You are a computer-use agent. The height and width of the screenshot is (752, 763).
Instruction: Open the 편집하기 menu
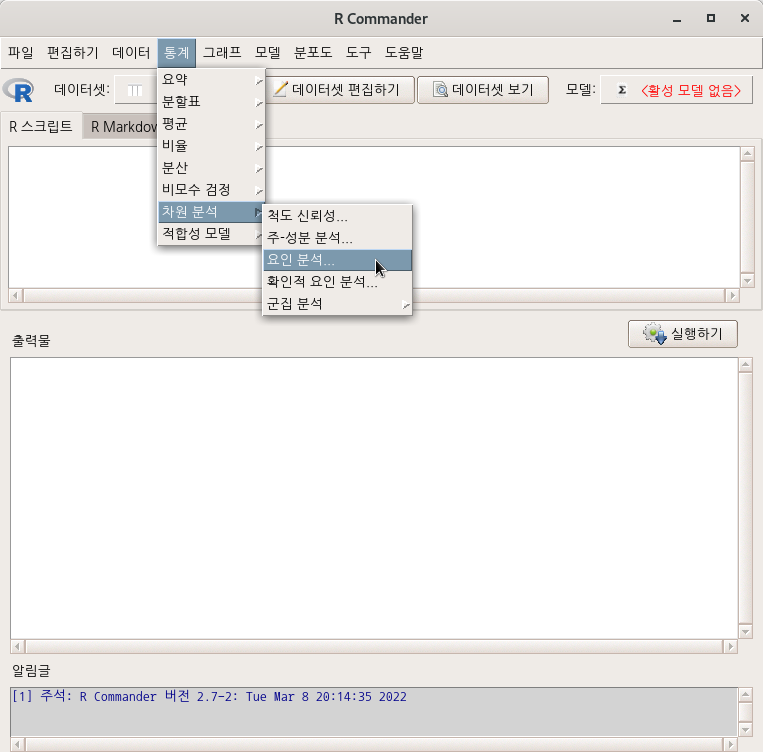[x=73, y=53]
